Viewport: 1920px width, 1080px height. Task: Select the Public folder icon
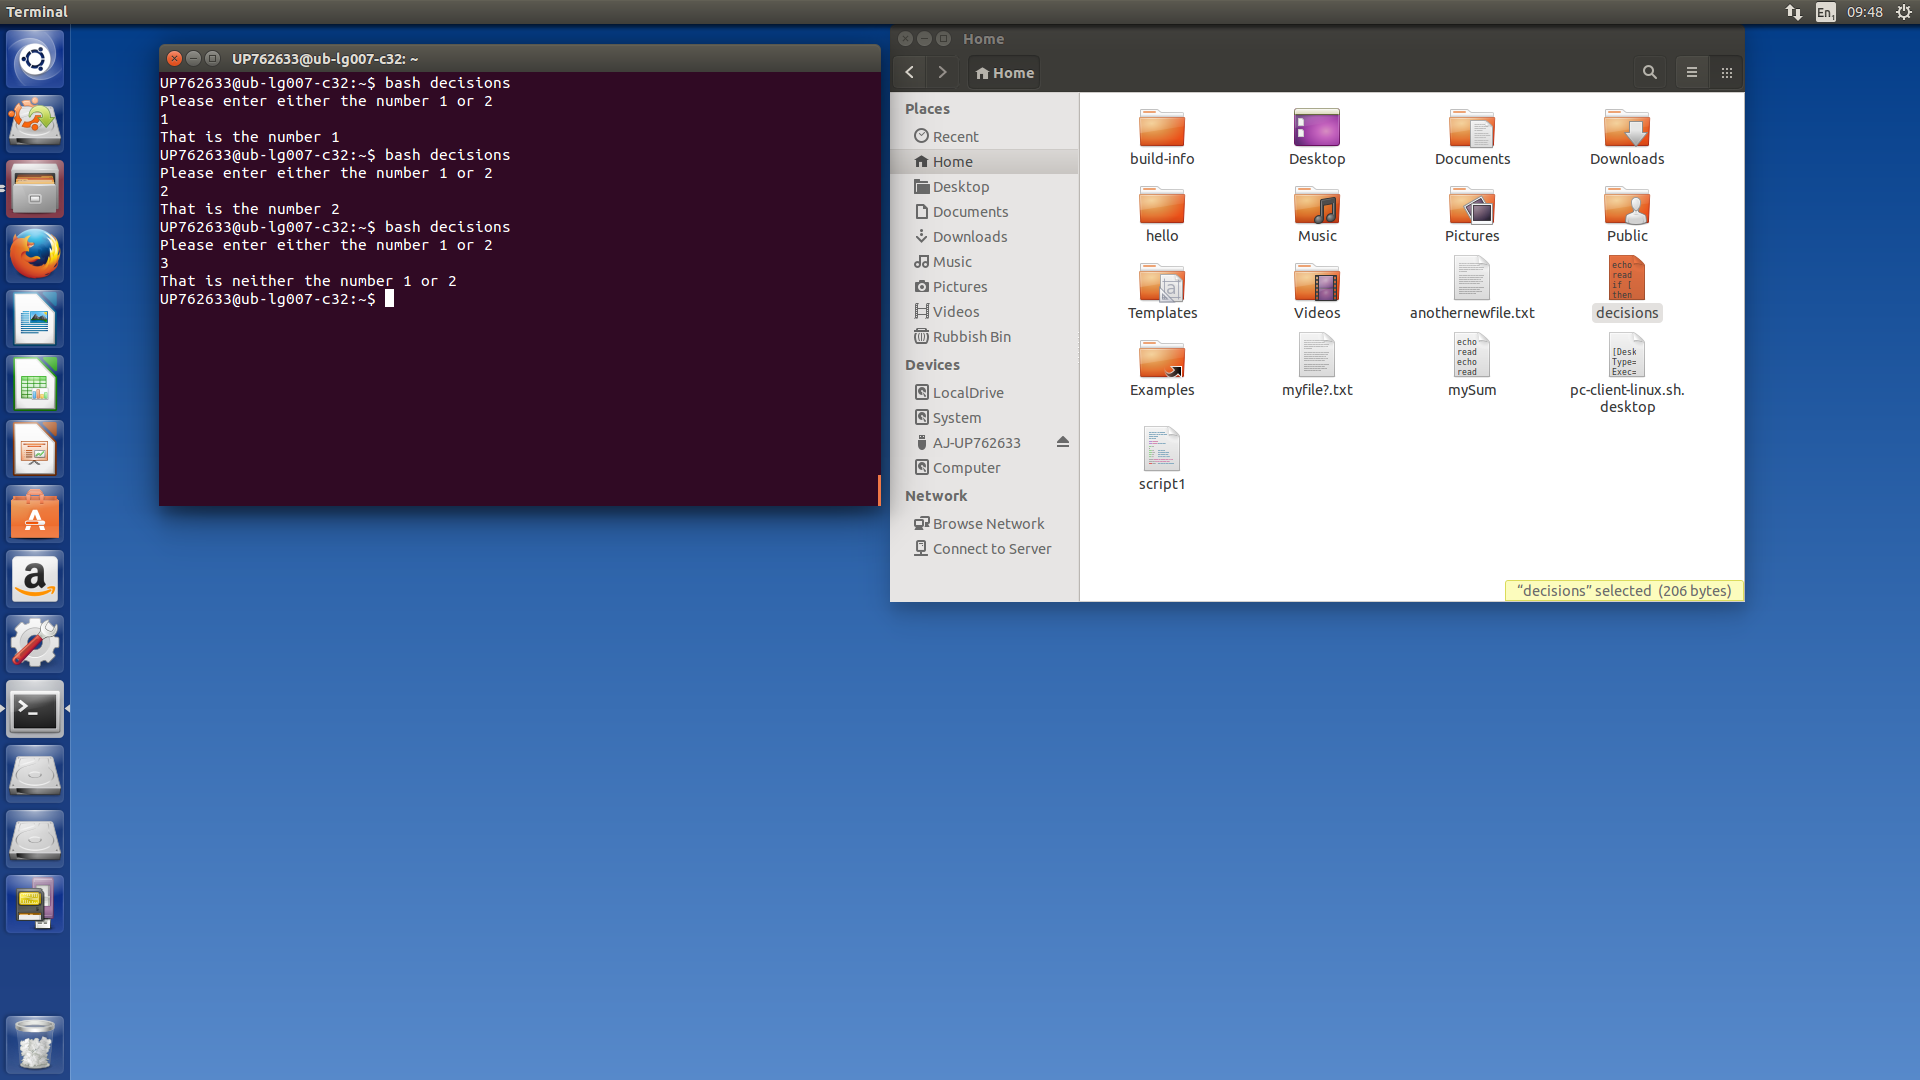pyautogui.click(x=1627, y=214)
